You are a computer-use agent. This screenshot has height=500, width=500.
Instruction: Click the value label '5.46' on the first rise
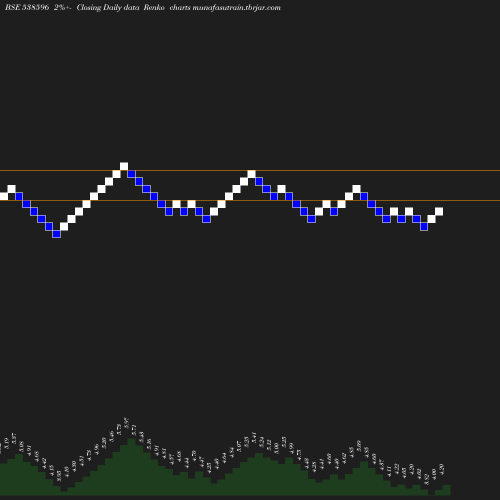pyautogui.click(x=111, y=436)
